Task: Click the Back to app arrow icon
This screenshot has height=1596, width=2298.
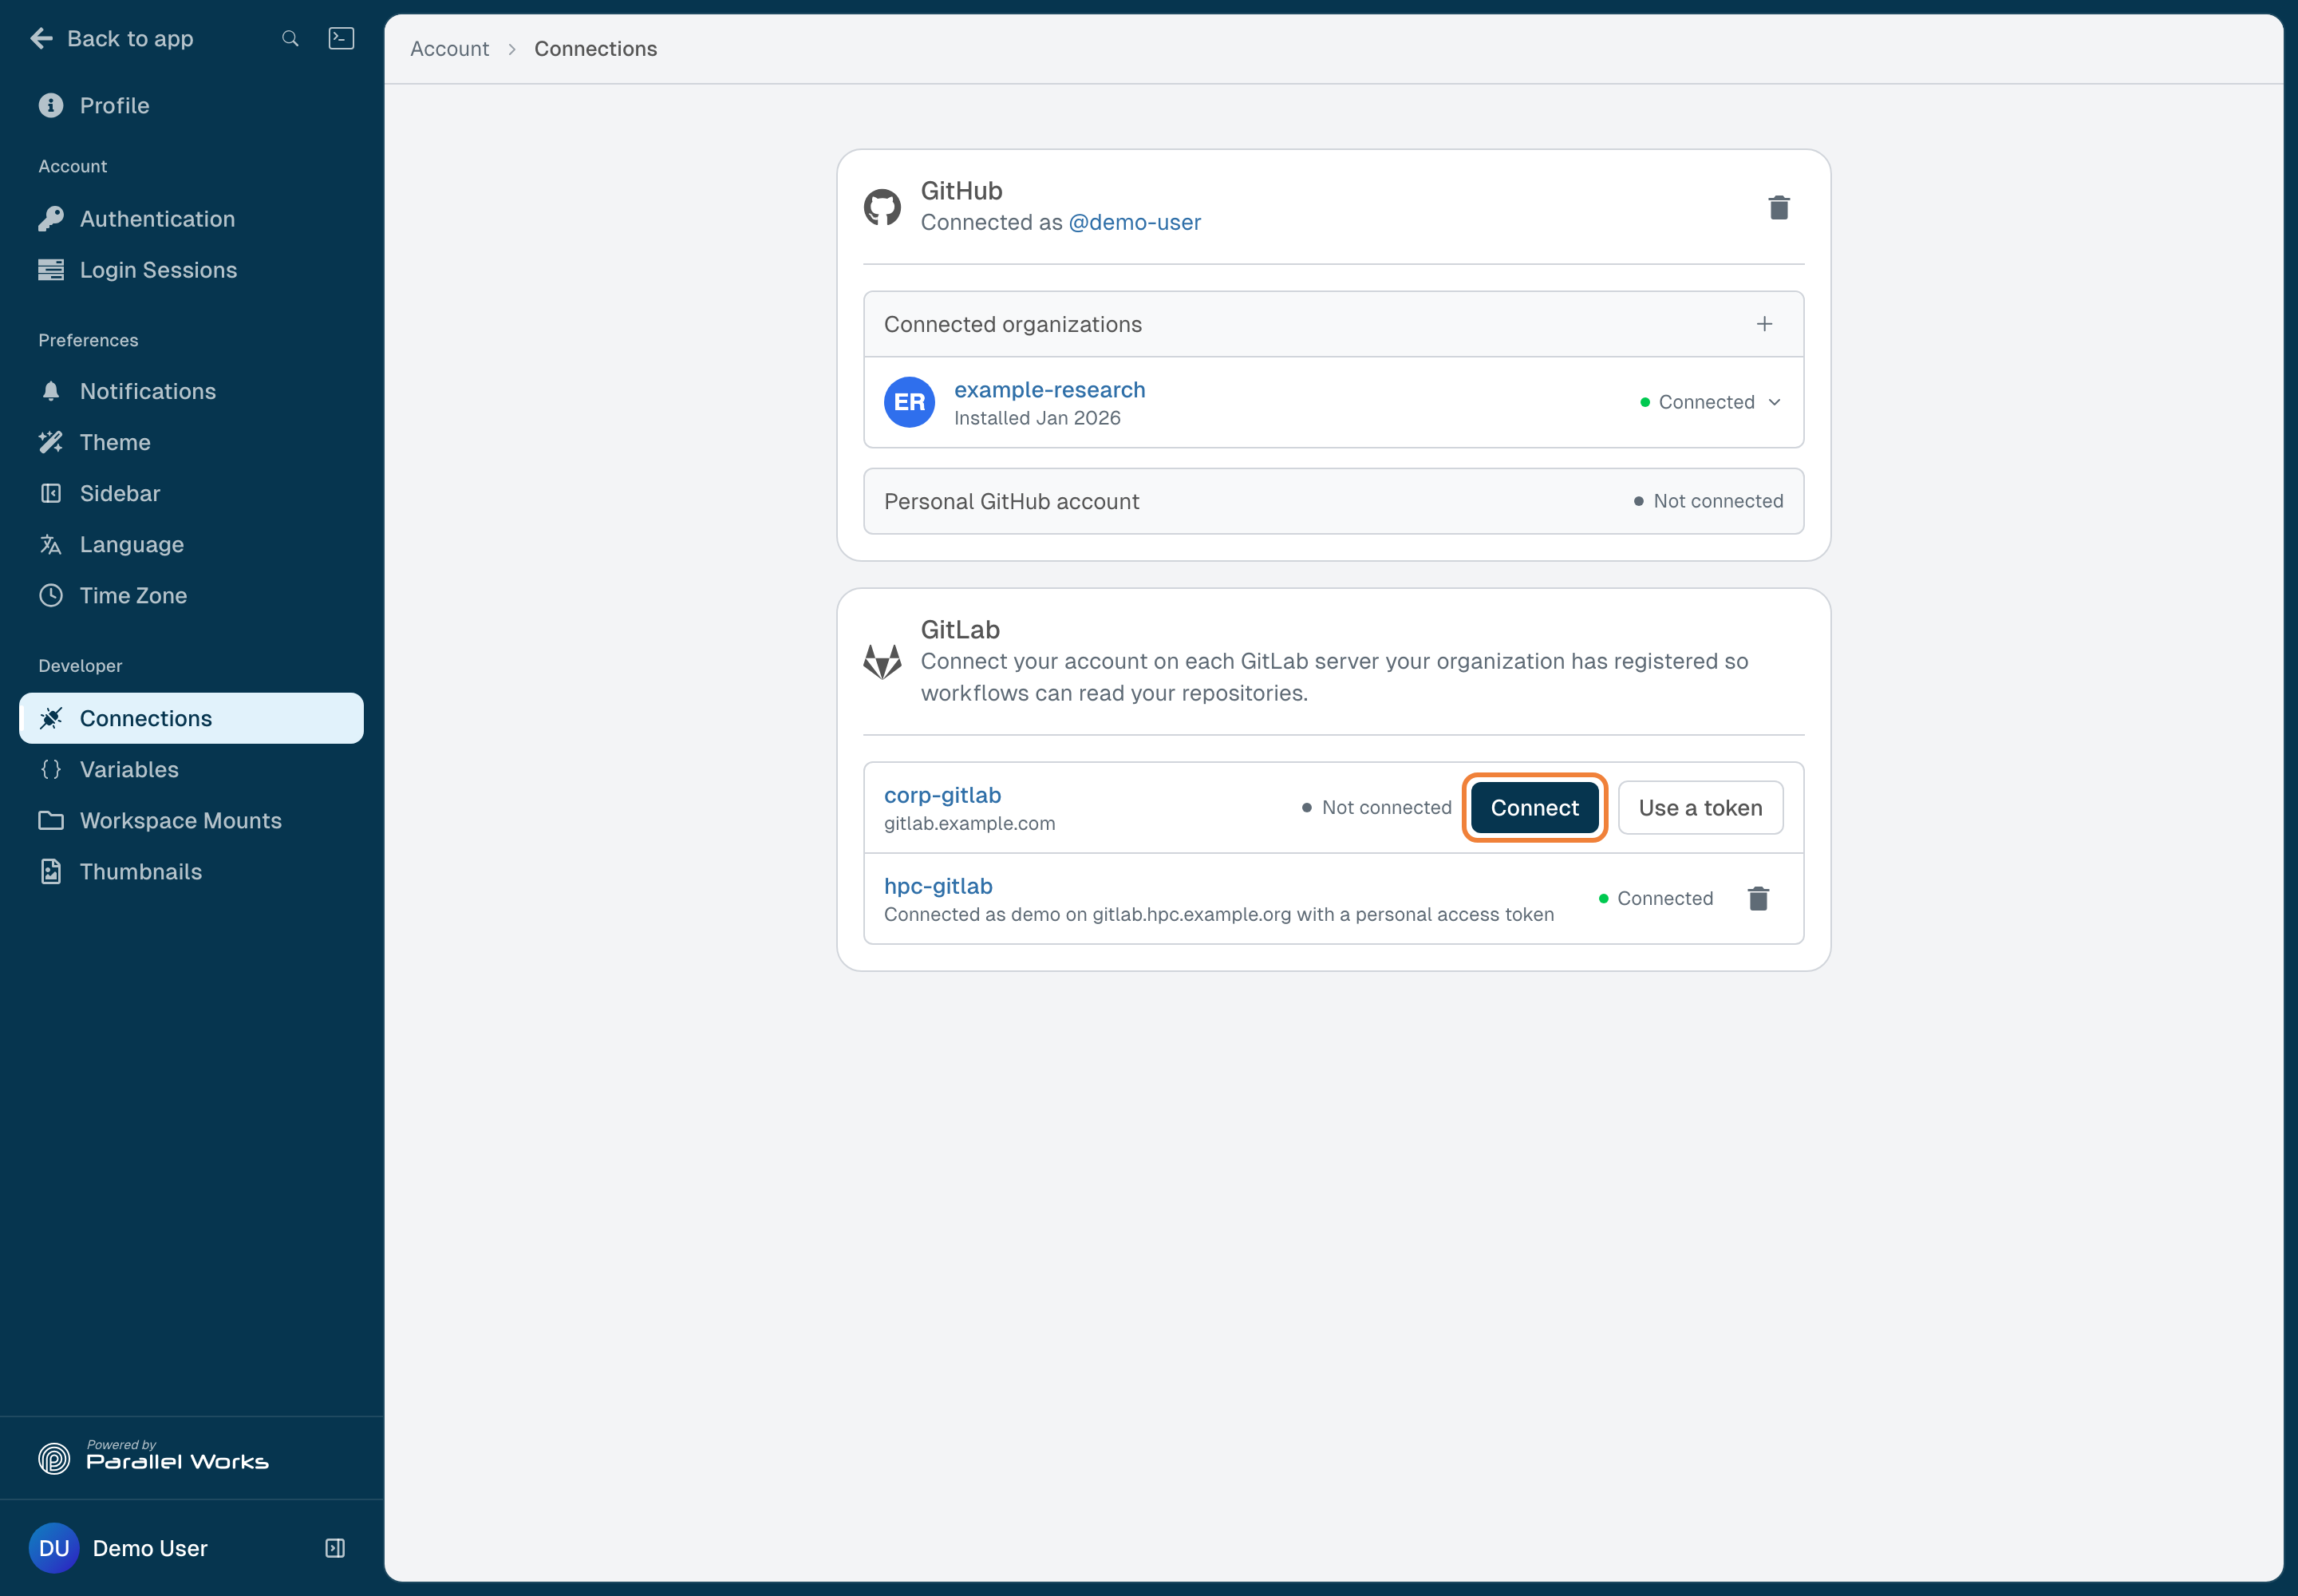Action: [x=42, y=39]
